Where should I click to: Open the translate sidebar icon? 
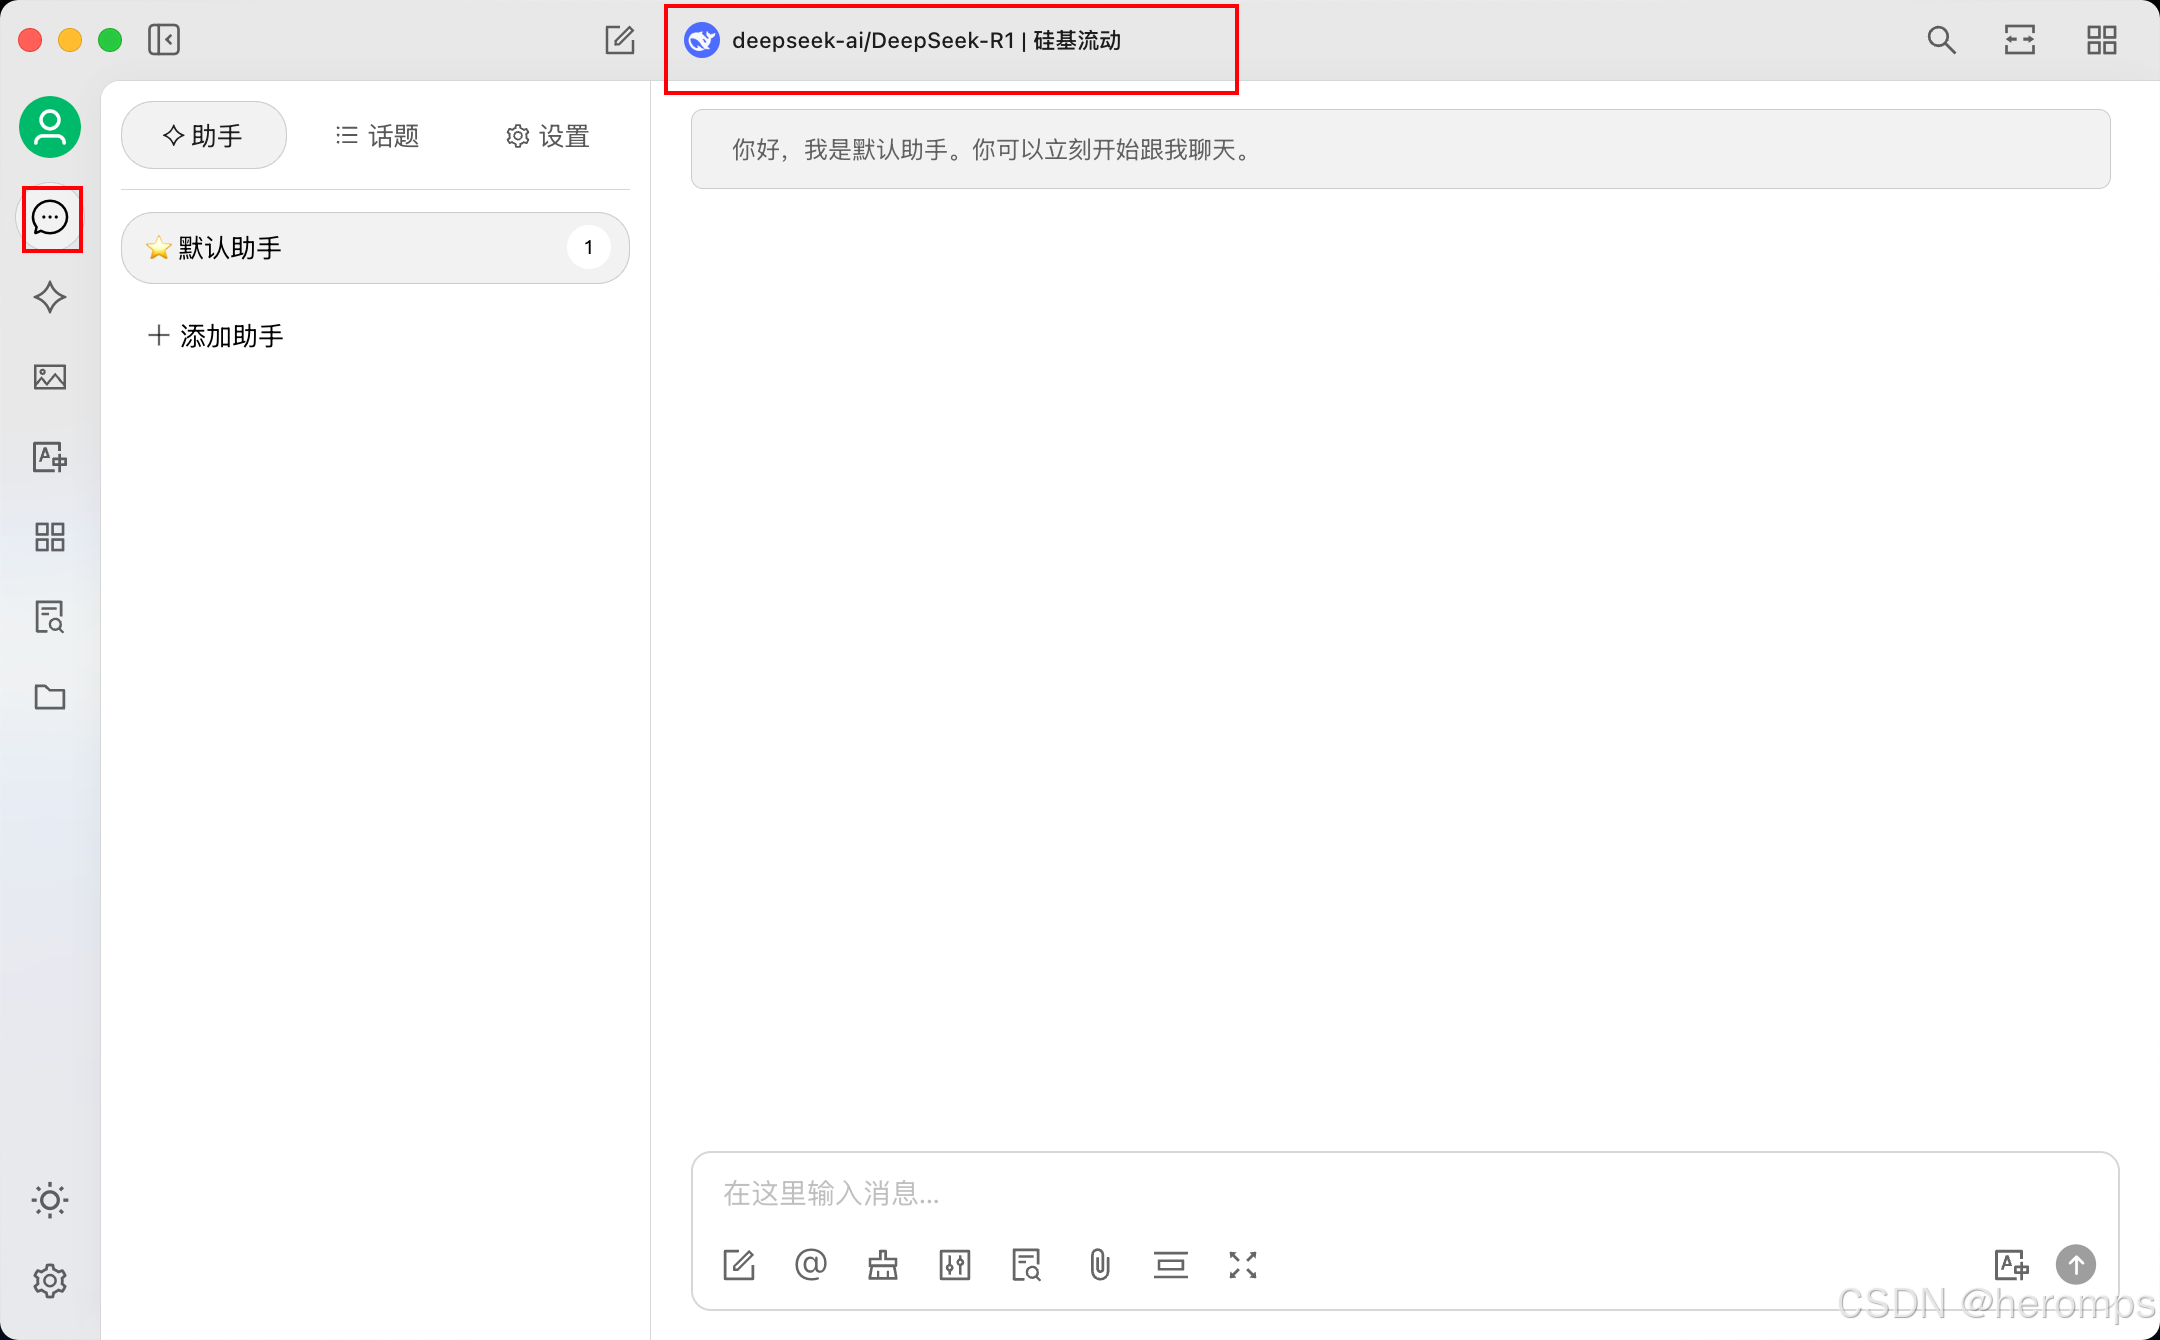(50, 457)
